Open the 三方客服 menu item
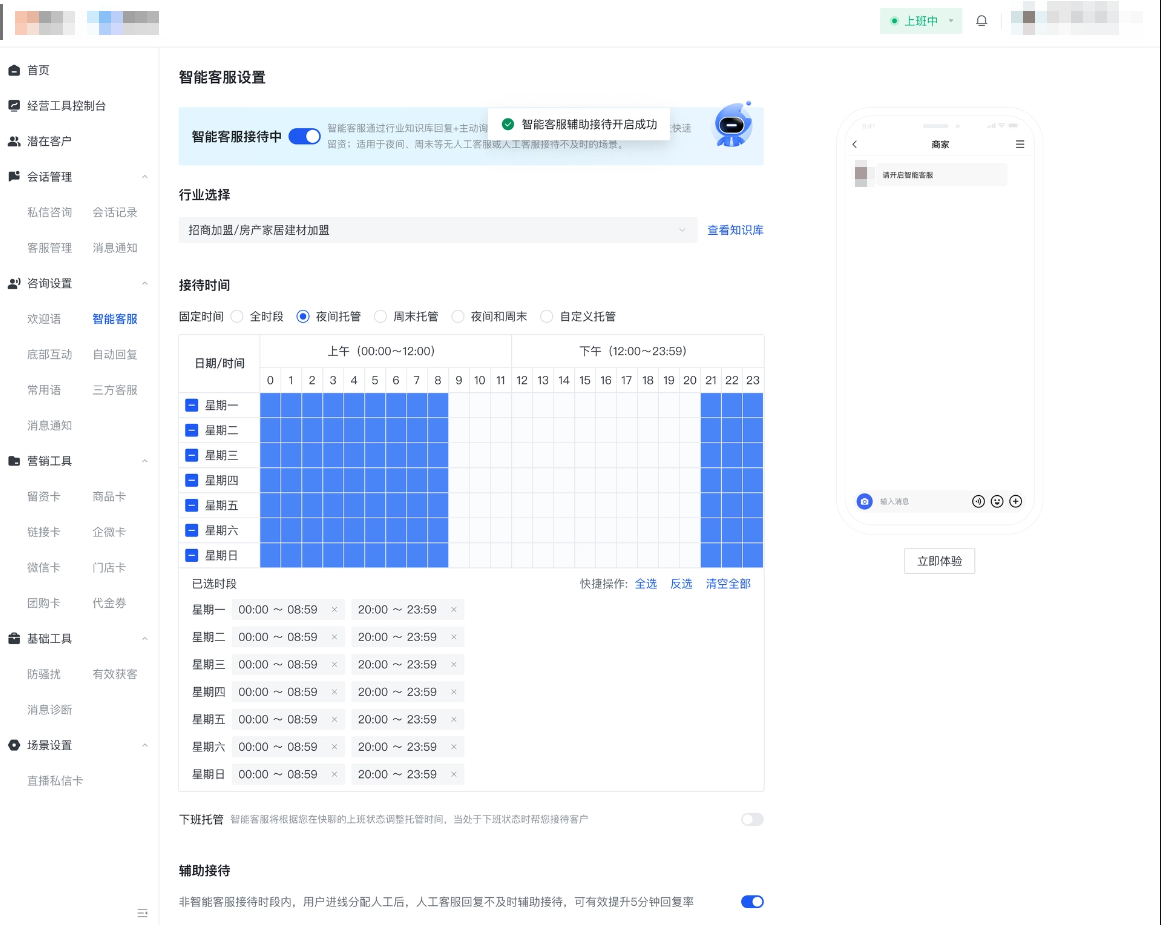The width and height of the screenshot is (1161, 925). (115, 390)
